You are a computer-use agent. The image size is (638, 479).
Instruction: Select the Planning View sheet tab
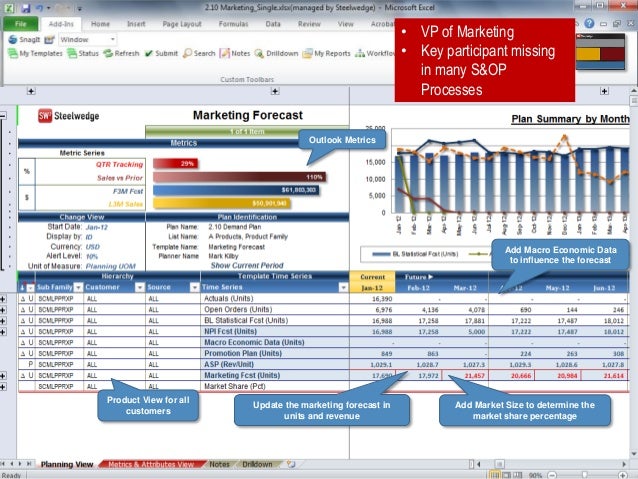pos(67,464)
